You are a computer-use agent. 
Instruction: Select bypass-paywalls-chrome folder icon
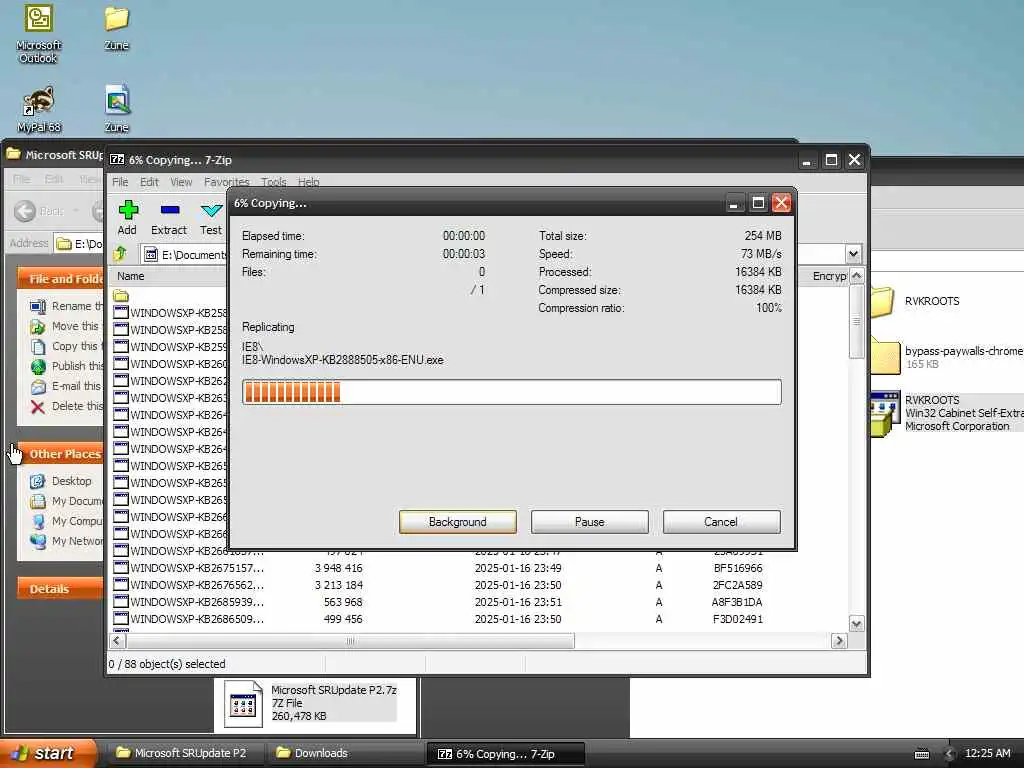[885, 357]
